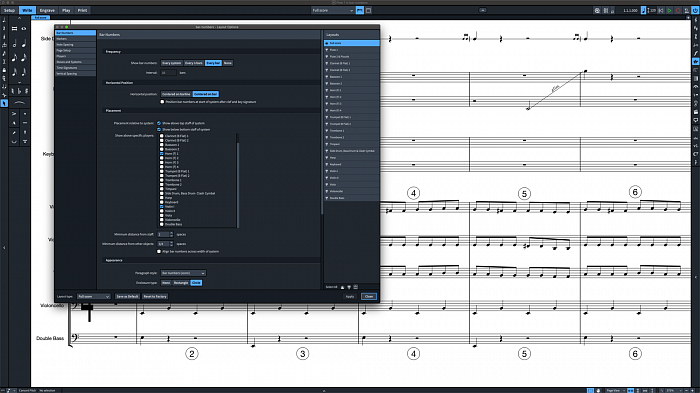Choose Centered on barline horizontal position
700x393 pixels.
[x=176, y=94]
